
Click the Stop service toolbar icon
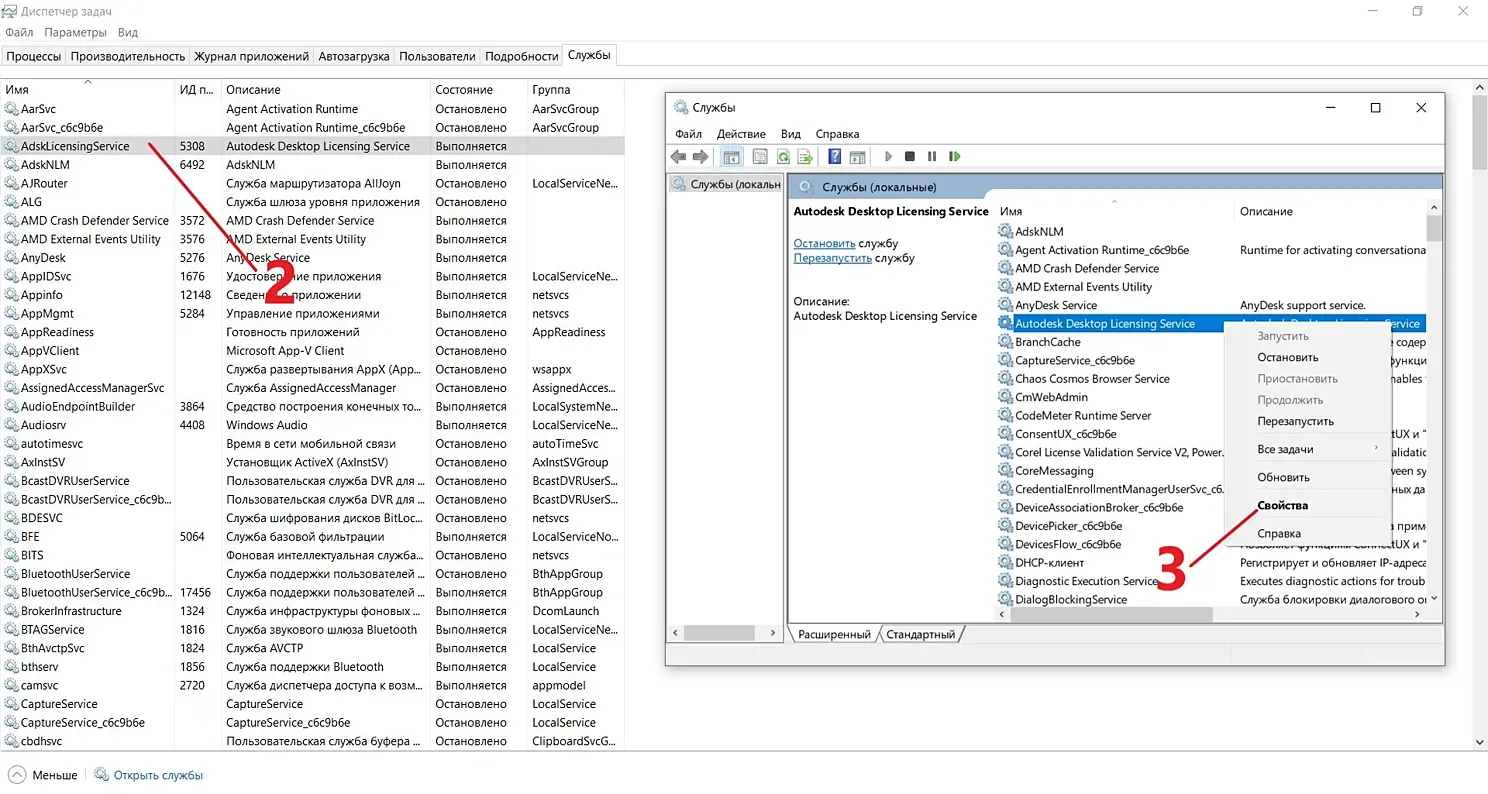909,157
